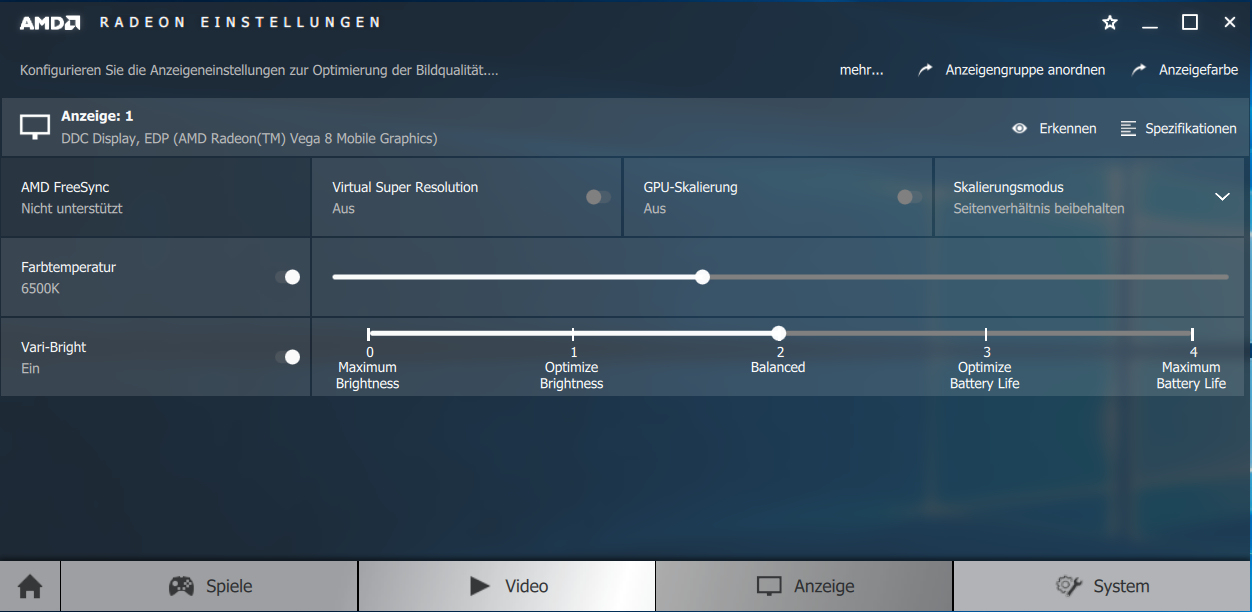Click the Spezifikationen list icon
This screenshot has height=612, width=1252.
[1129, 128]
